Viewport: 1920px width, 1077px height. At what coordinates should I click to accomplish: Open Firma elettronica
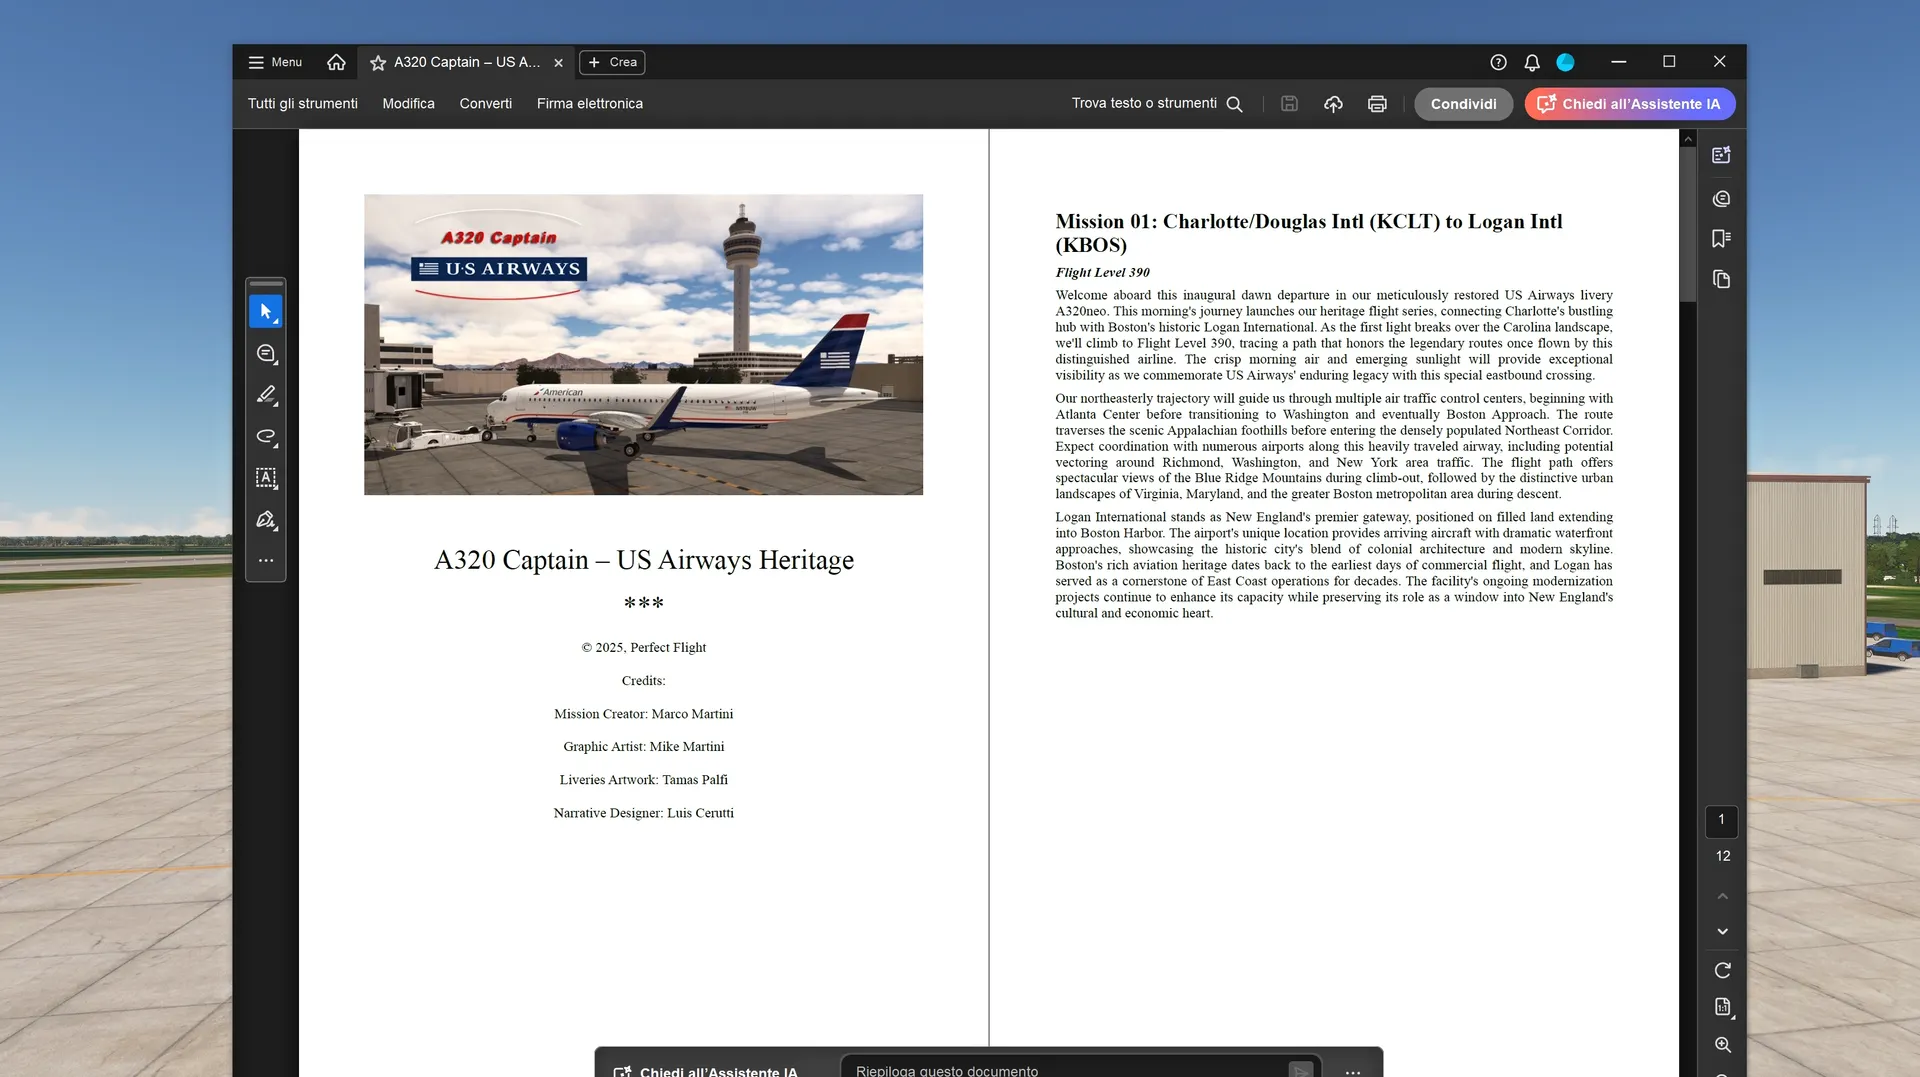click(x=590, y=104)
